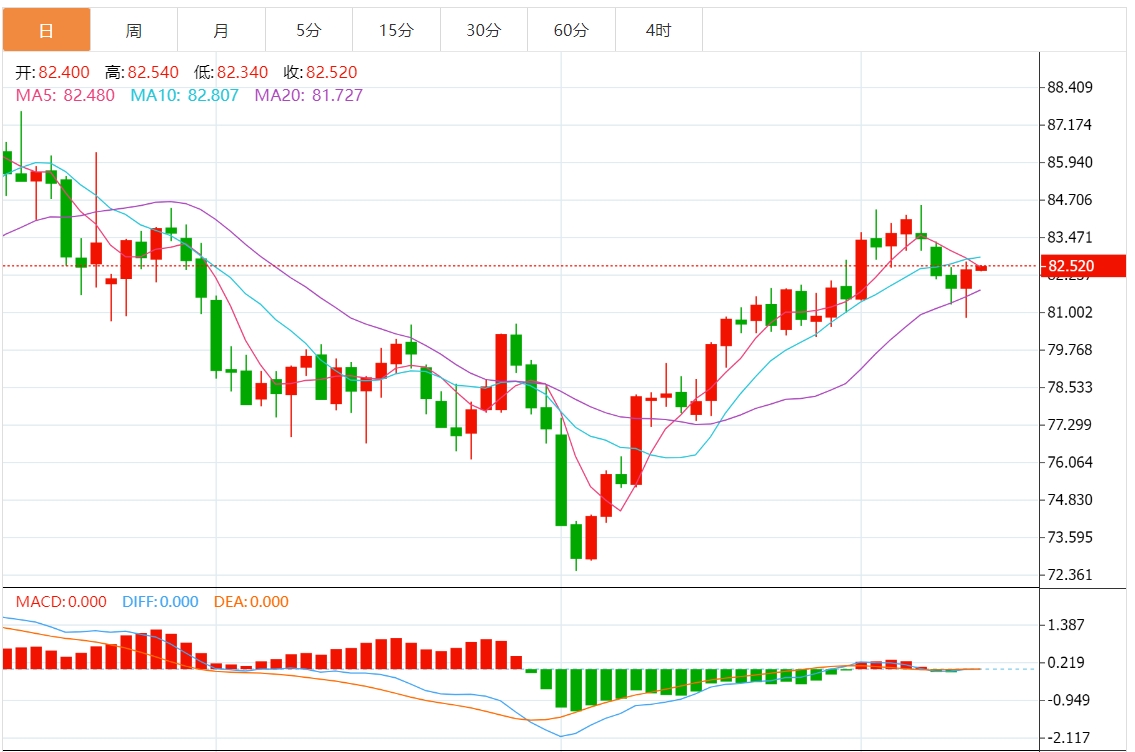Click the 76.064 price axis label
This screenshot has width=1135, height=752.
click(1070, 462)
